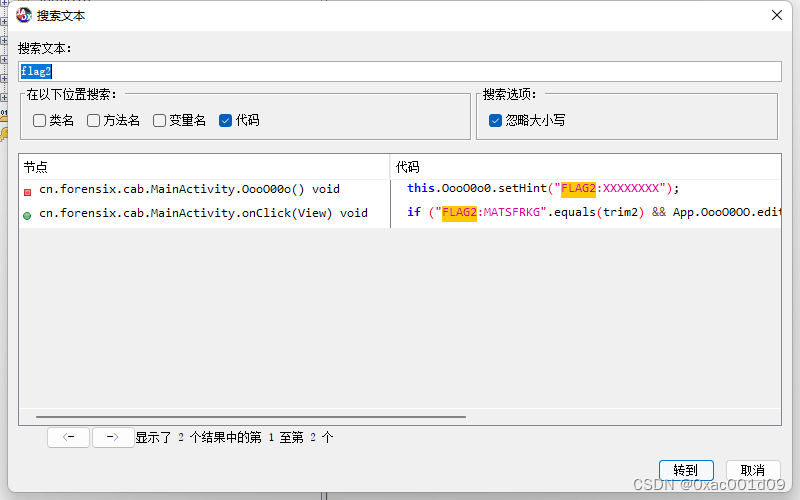Image resolution: width=800 pixels, height=500 pixels.
Task: Uncheck the 代码 search checkbox
Action: (x=226, y=120)
